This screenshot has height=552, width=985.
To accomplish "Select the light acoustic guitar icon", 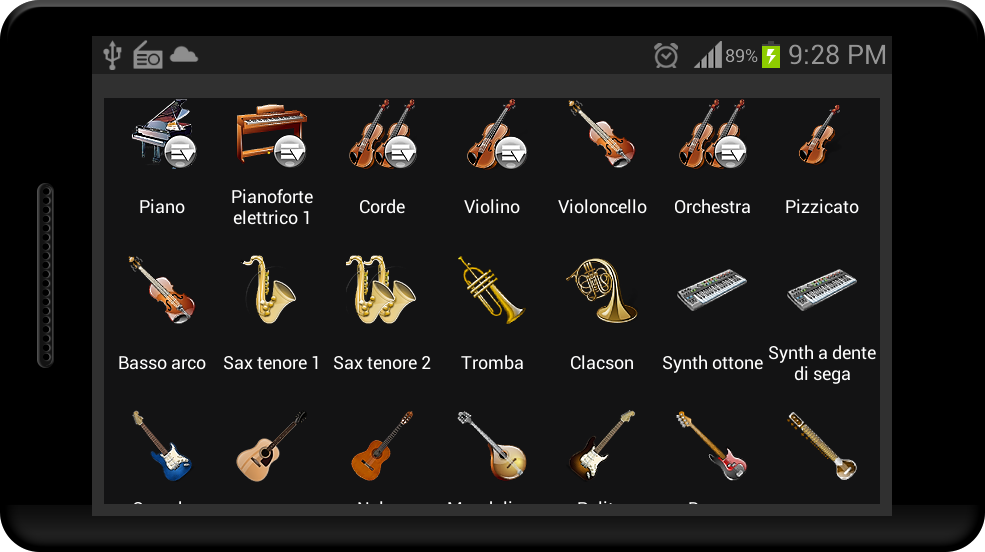I will [x=271, y=446].
